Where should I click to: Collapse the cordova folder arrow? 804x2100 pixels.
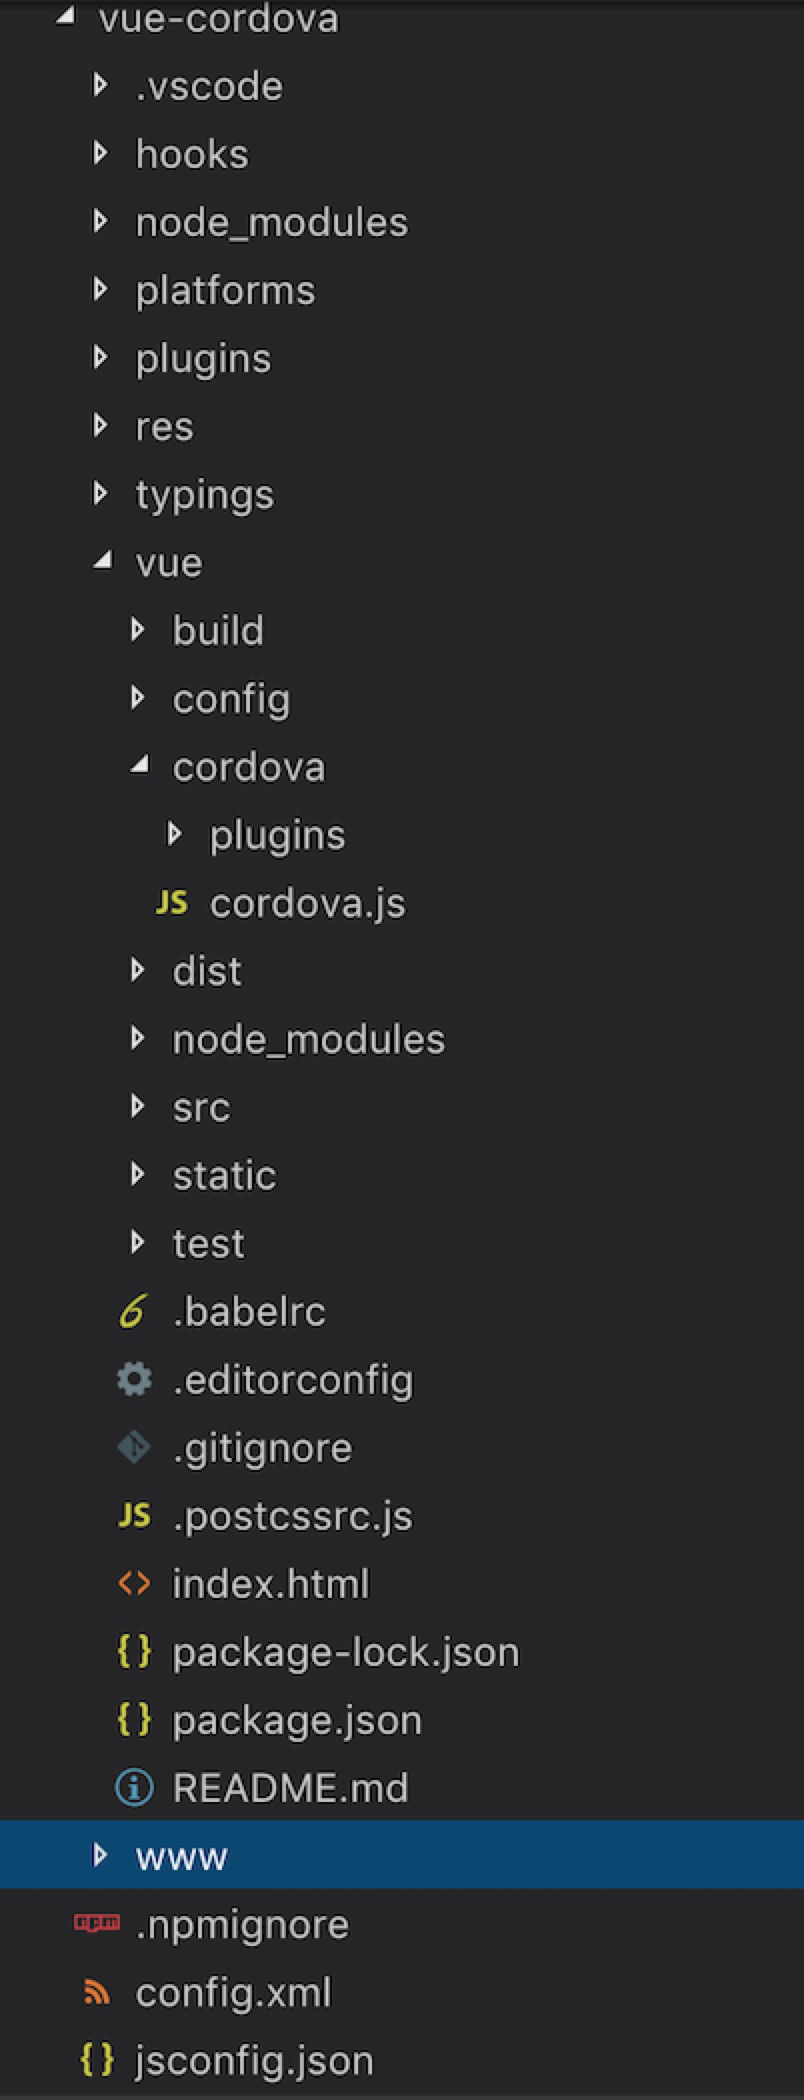coord(139,766)
